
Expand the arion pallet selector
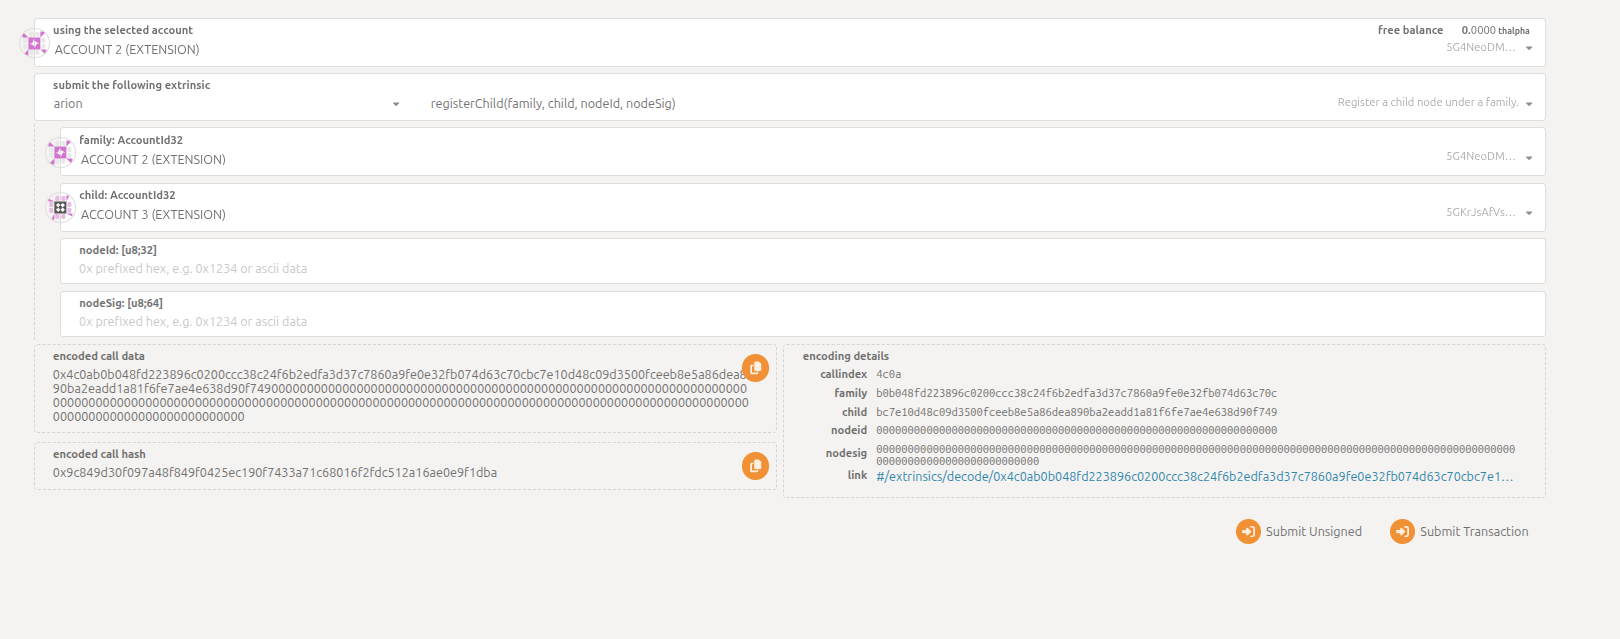[x=396, y=104]
